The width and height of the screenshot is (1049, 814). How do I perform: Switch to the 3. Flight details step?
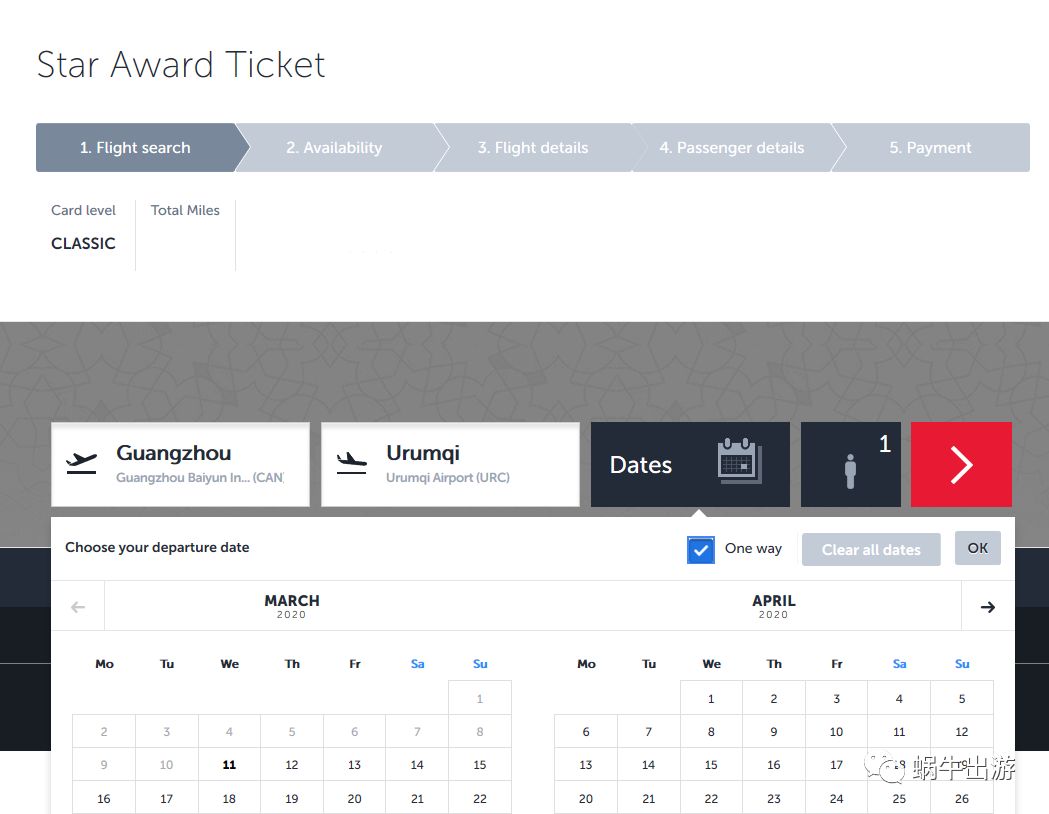pos(532,148)
